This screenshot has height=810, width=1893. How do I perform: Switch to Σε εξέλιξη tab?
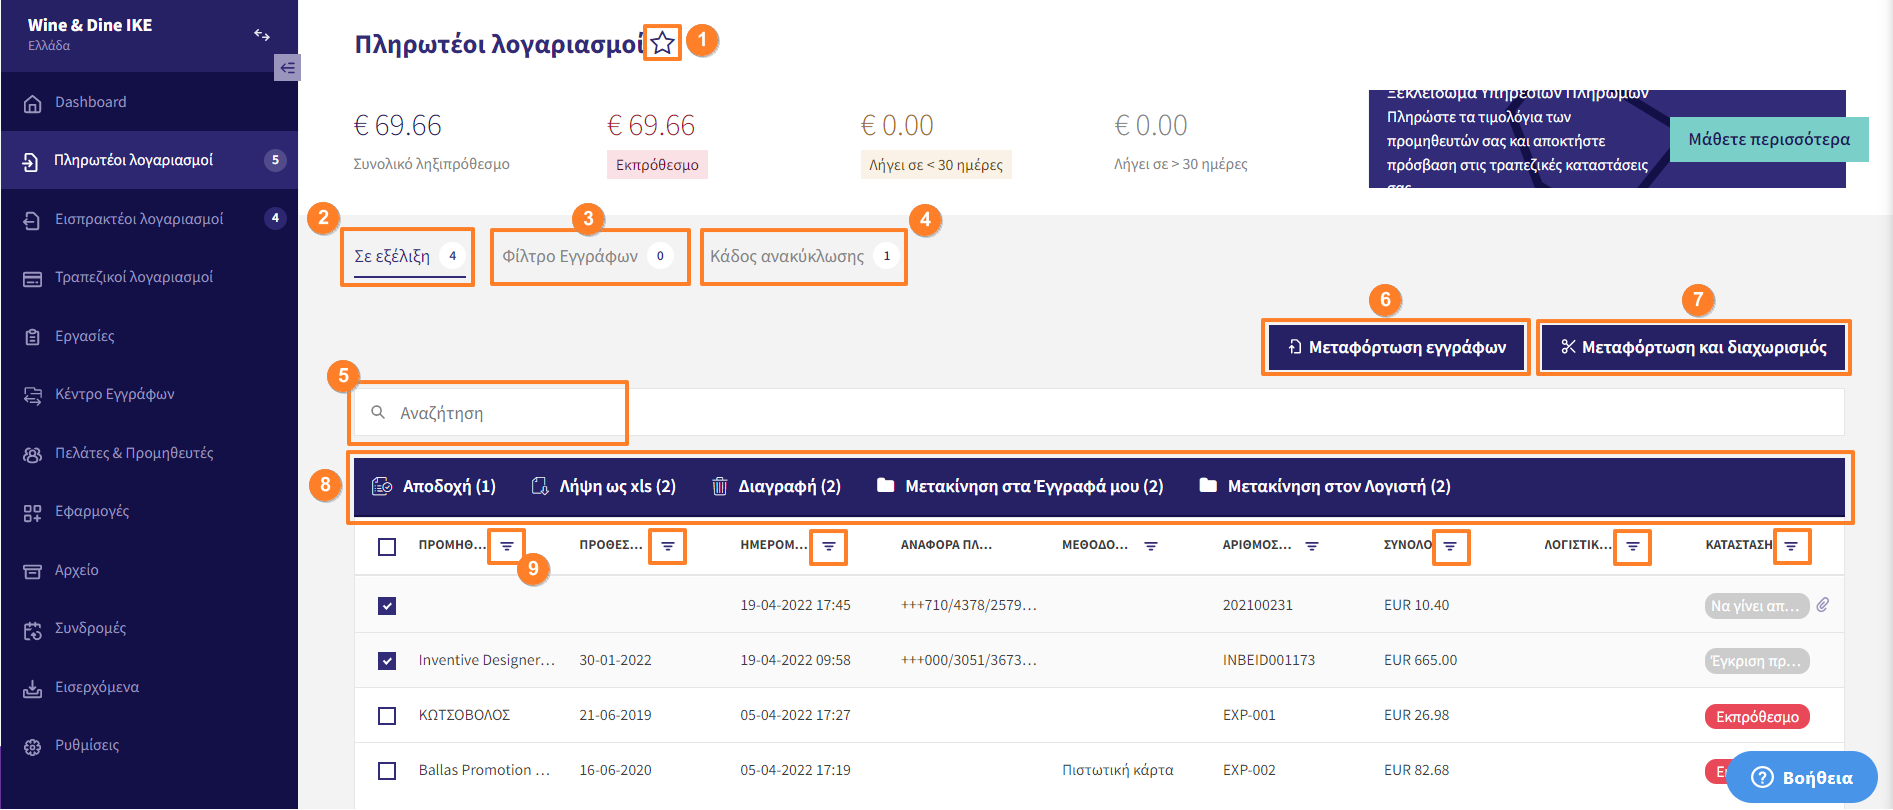click(408, 256)
